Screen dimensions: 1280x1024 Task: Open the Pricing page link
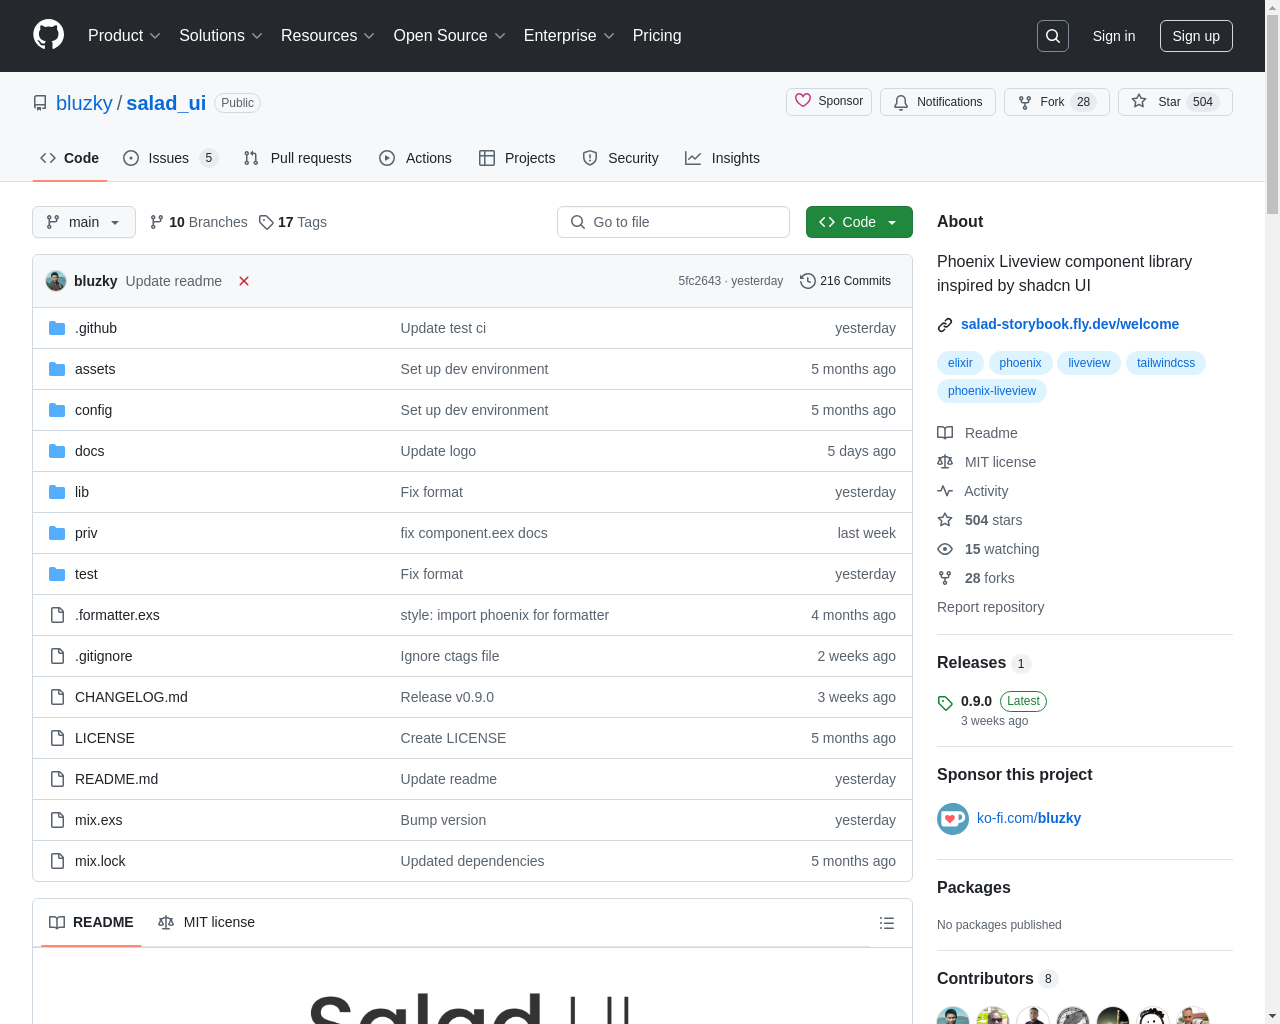click(x=657, y=36)
